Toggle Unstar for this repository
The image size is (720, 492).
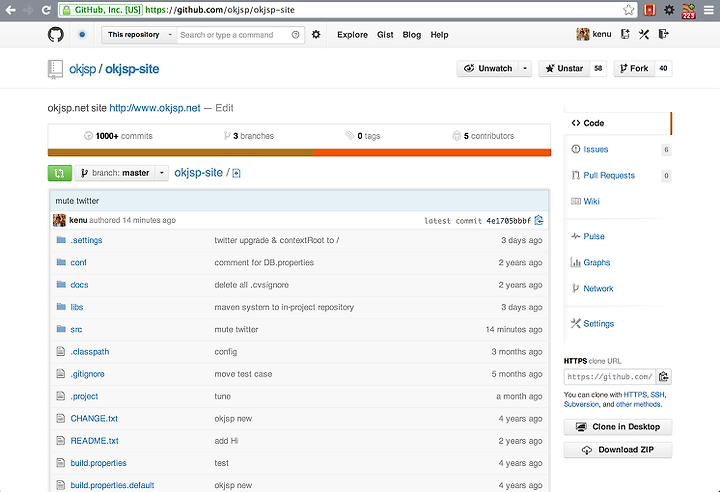pos(564,68)
